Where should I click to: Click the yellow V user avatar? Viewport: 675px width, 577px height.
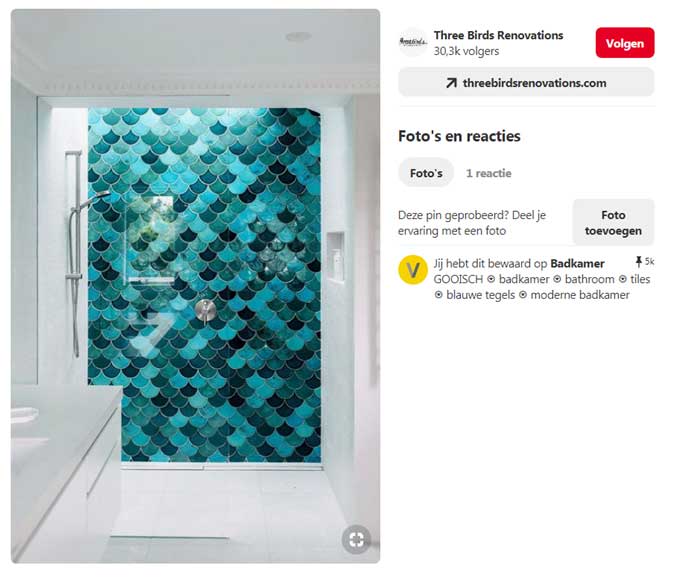point(413,270)
